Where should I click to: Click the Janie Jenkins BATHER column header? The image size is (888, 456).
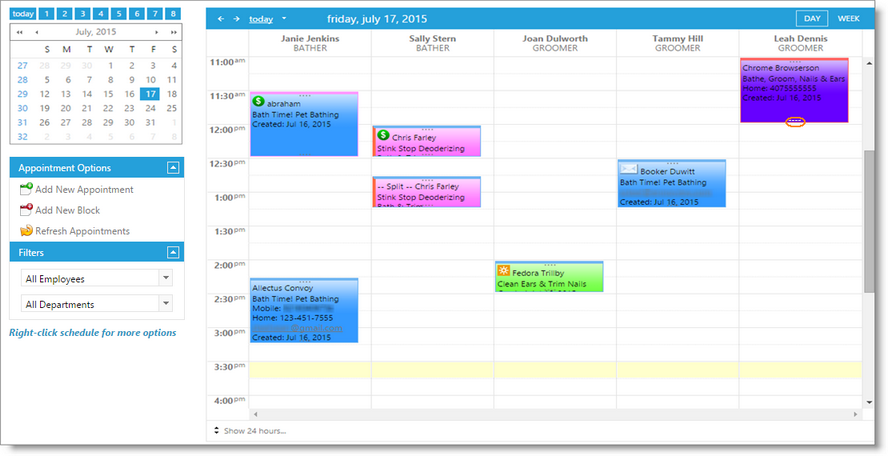[310, 43]
